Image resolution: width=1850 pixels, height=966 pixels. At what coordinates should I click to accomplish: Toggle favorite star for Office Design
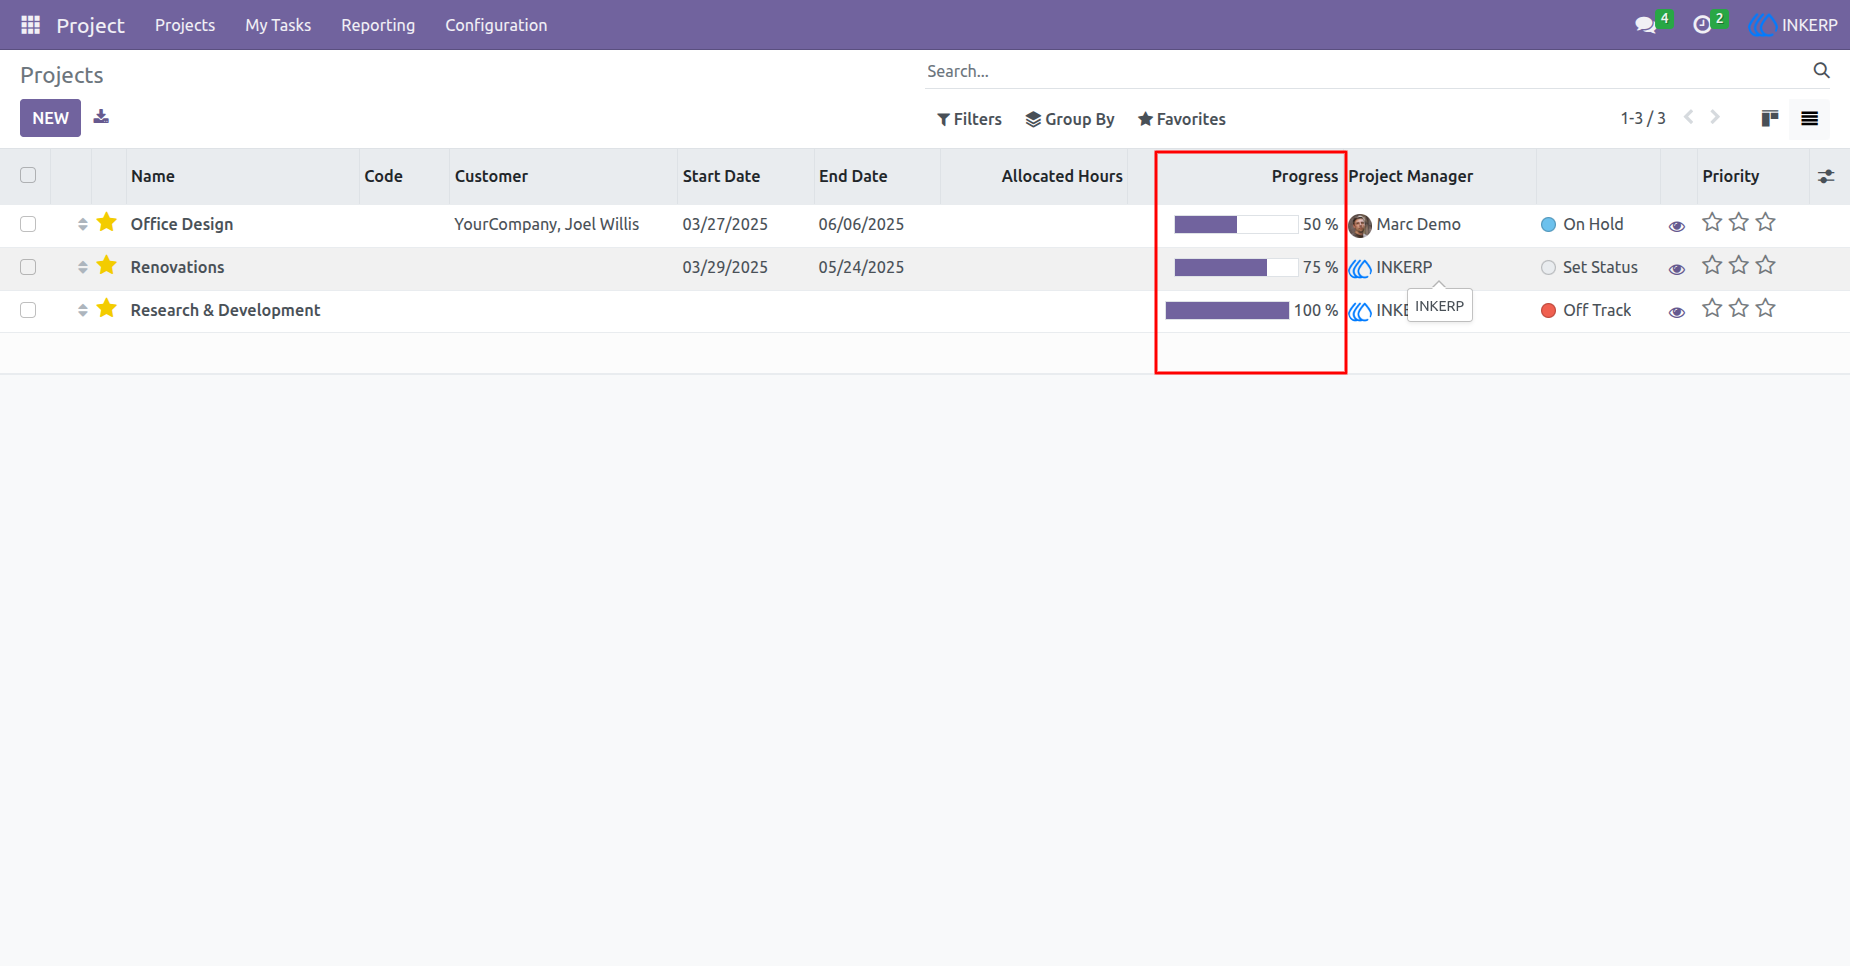point(107,223)
